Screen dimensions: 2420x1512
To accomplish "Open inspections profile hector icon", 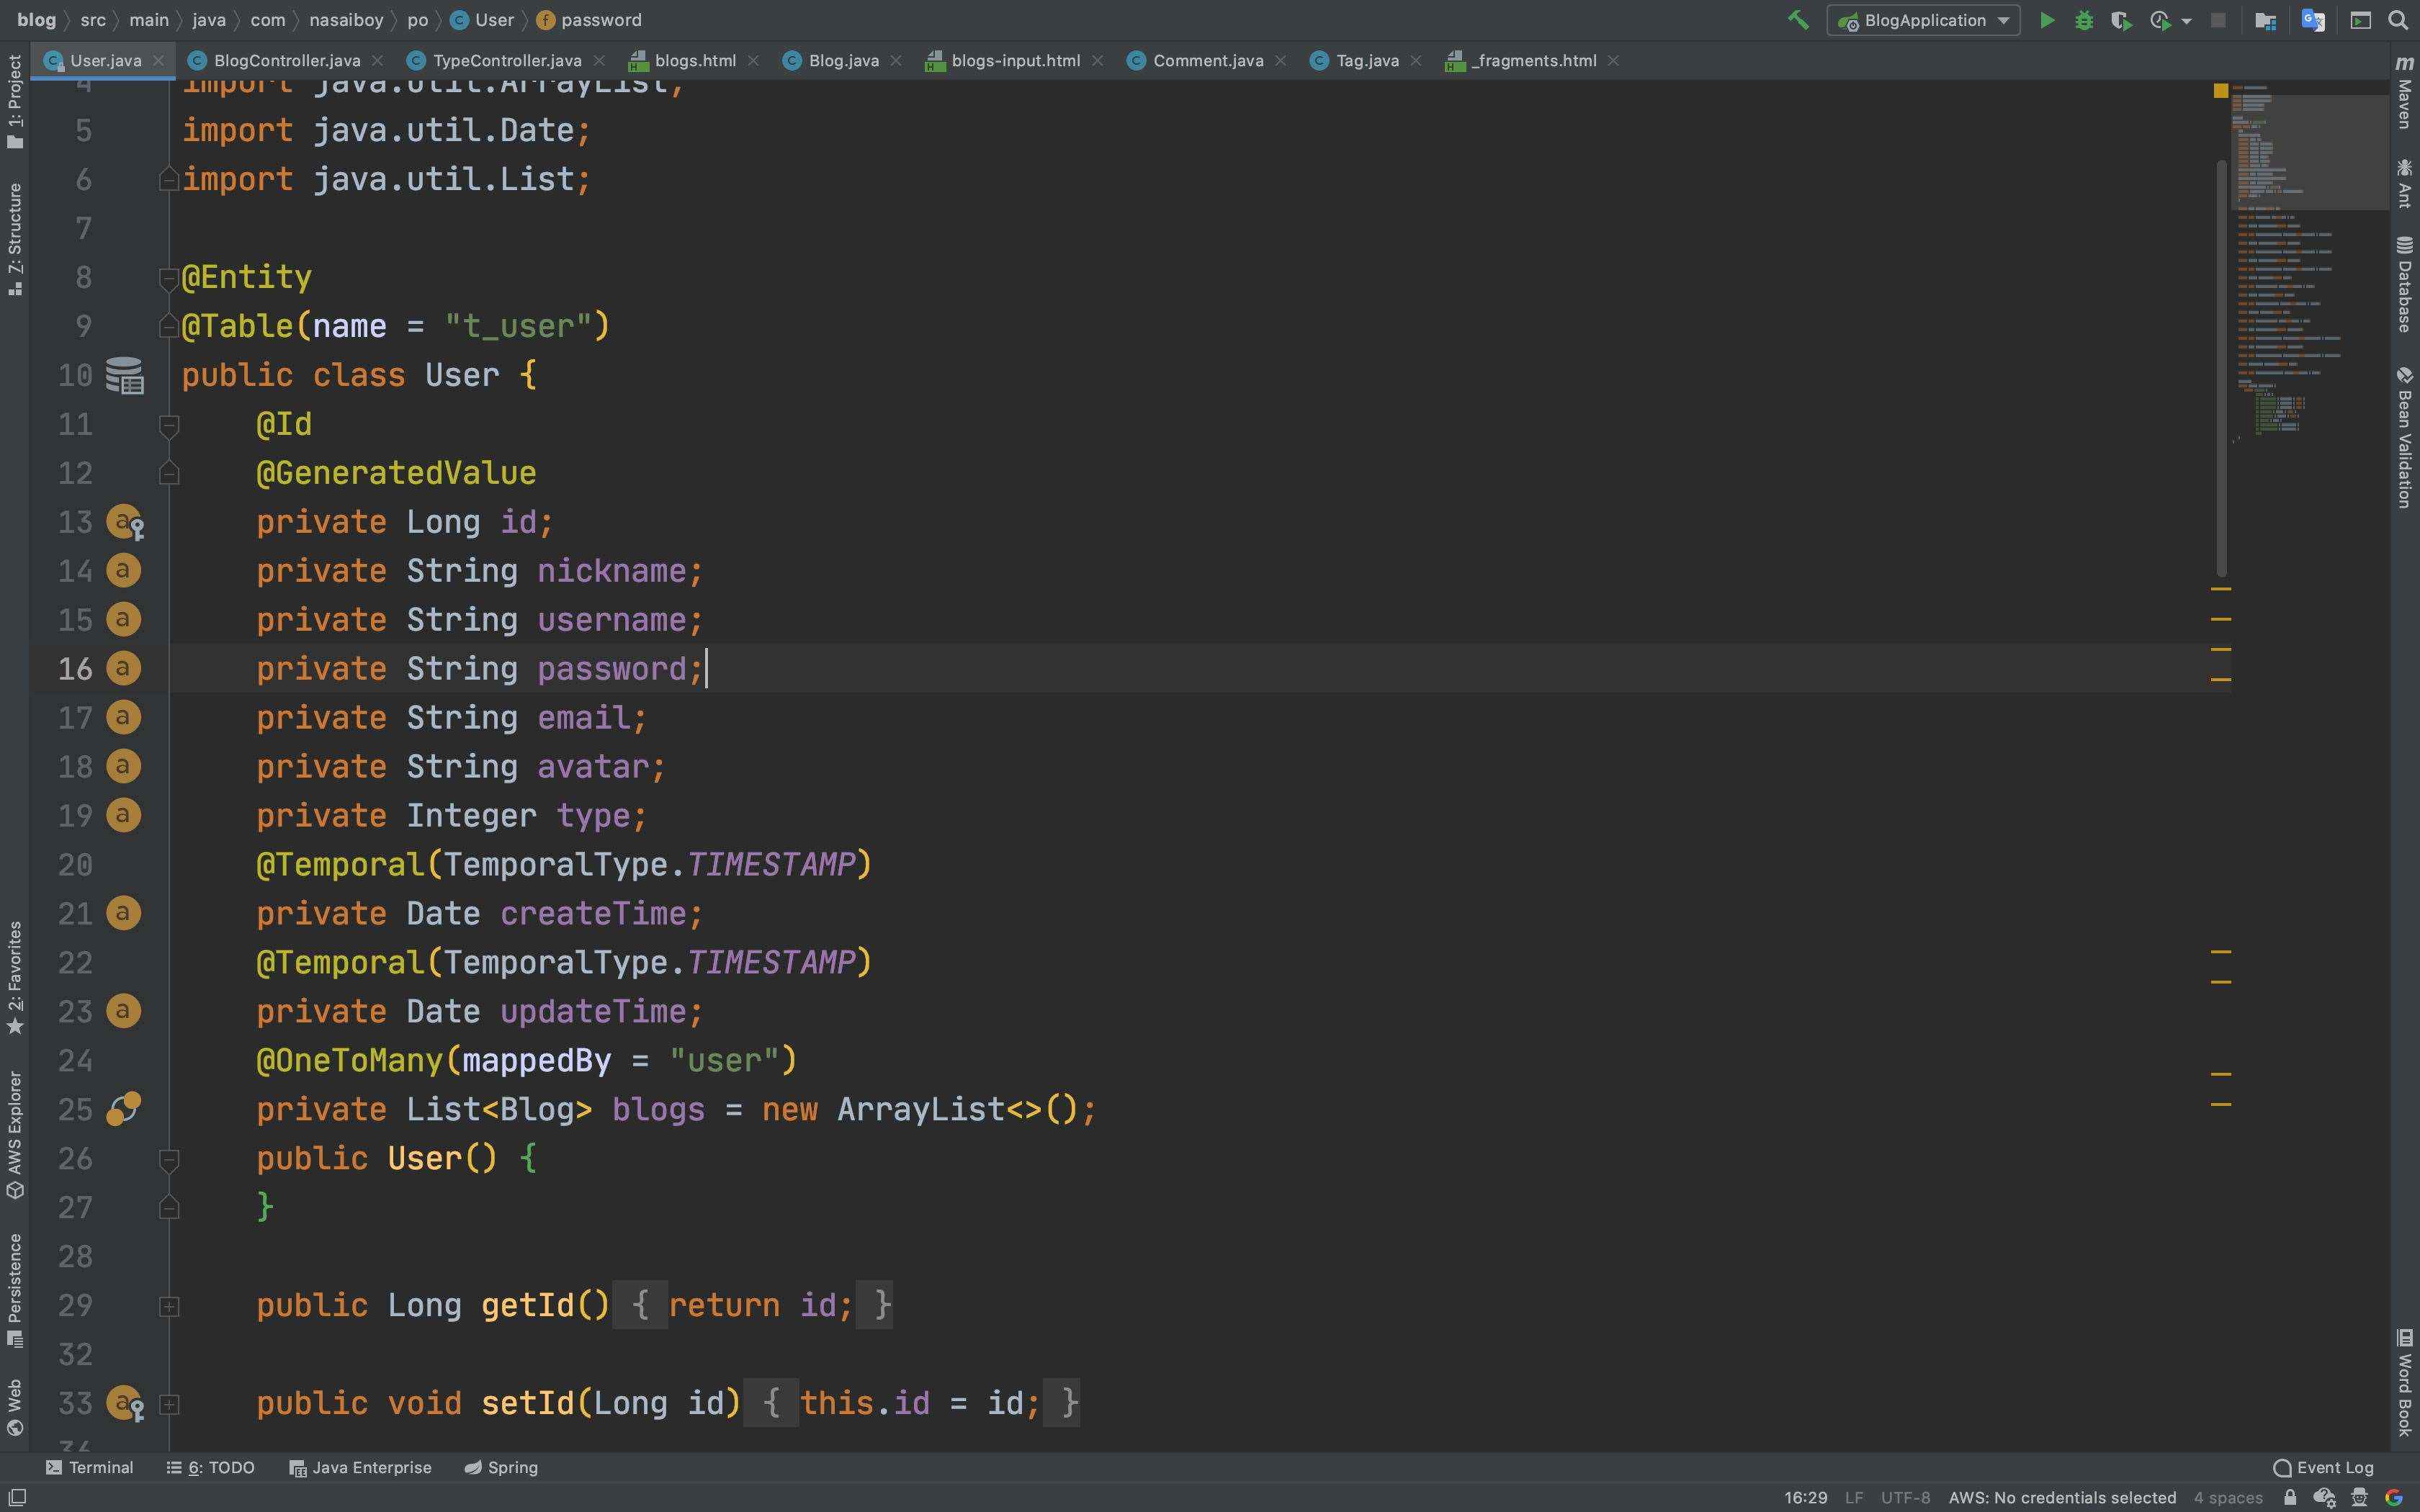I will pyautogui.click(x=2359, y=1497).
